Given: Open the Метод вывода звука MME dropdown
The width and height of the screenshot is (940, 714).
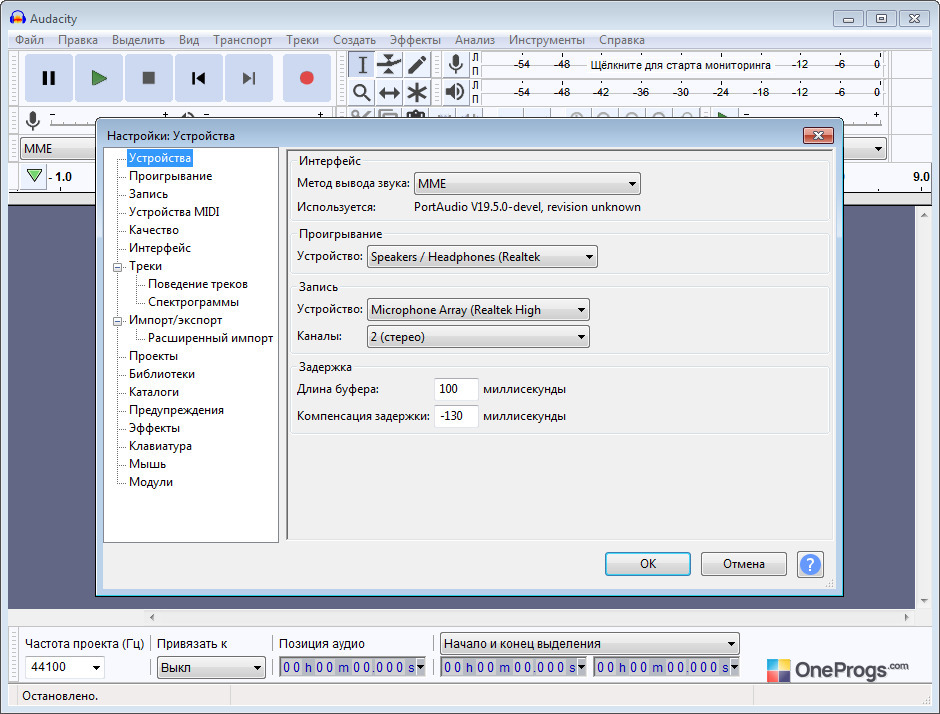Looking at the screenshot, I should [x=527, y=183].
